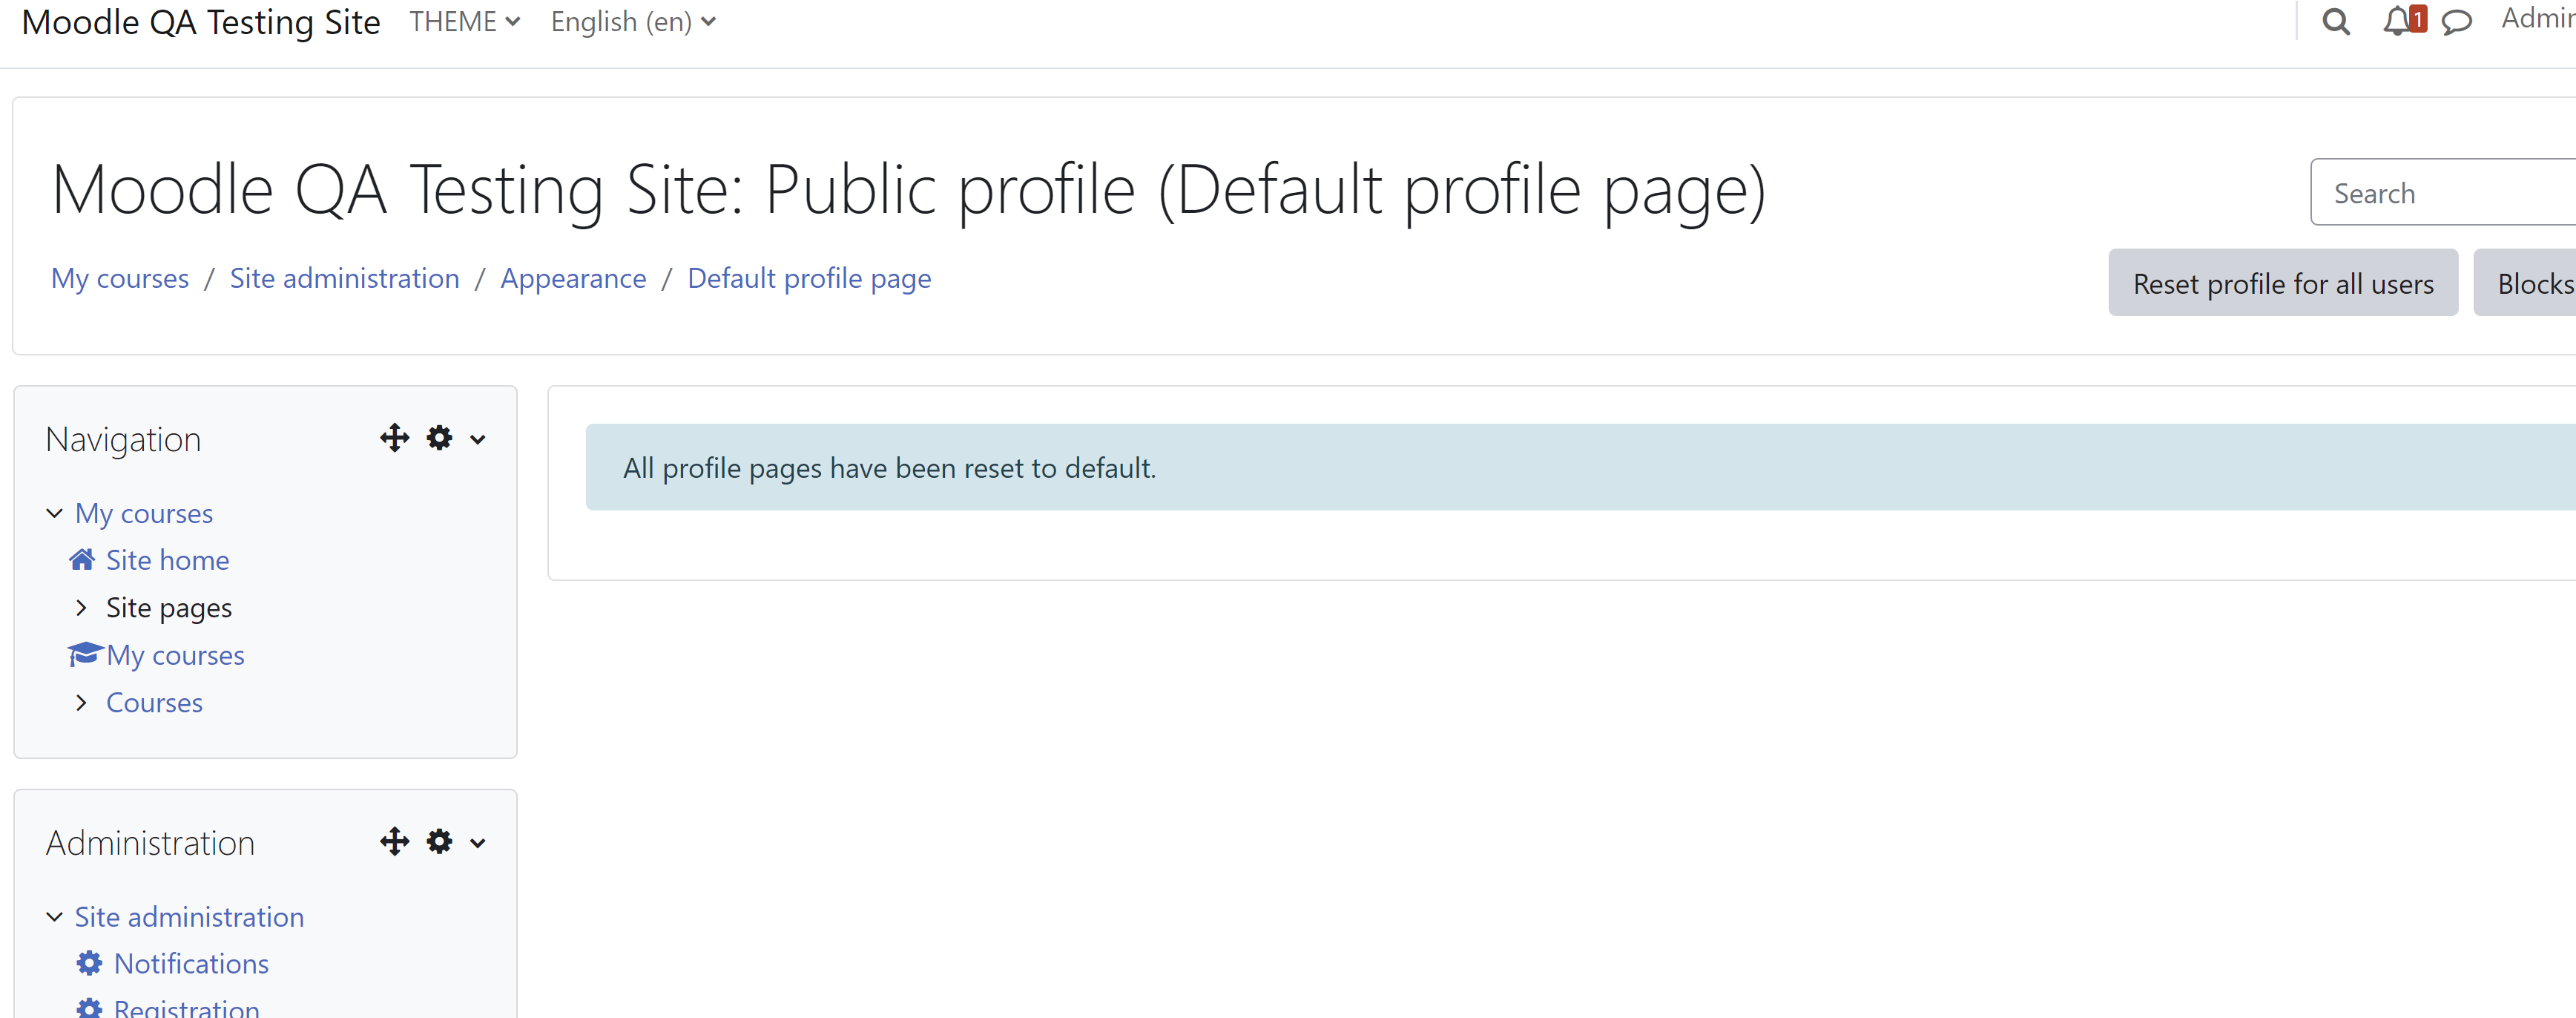Open the THEME dropdown menu

[x=464, y=22]
